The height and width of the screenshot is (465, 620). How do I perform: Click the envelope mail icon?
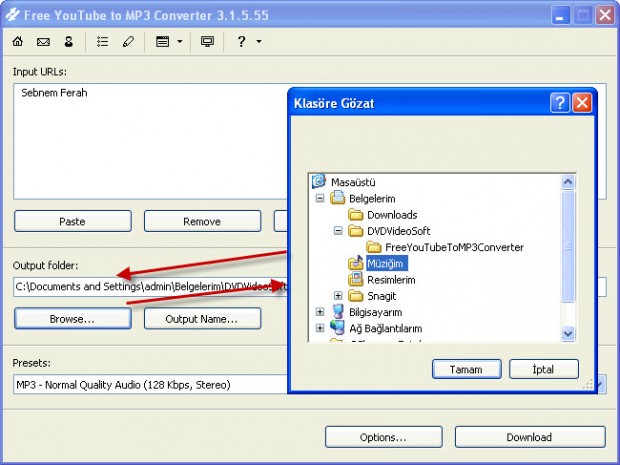(43, 42)
